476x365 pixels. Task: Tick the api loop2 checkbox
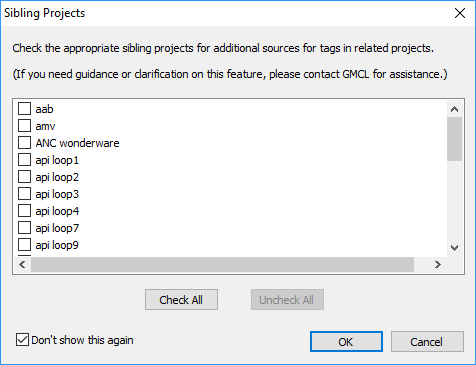coord(24,177)
